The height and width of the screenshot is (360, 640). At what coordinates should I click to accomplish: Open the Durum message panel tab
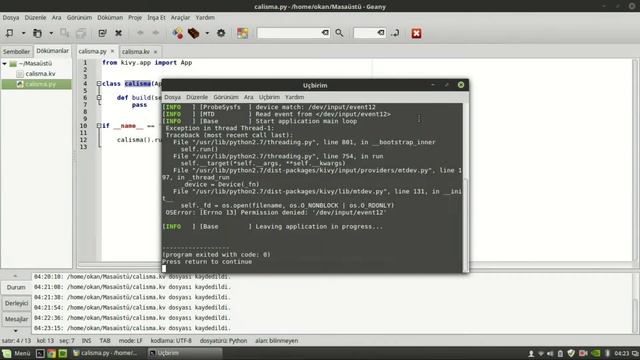tap(16, 287)
